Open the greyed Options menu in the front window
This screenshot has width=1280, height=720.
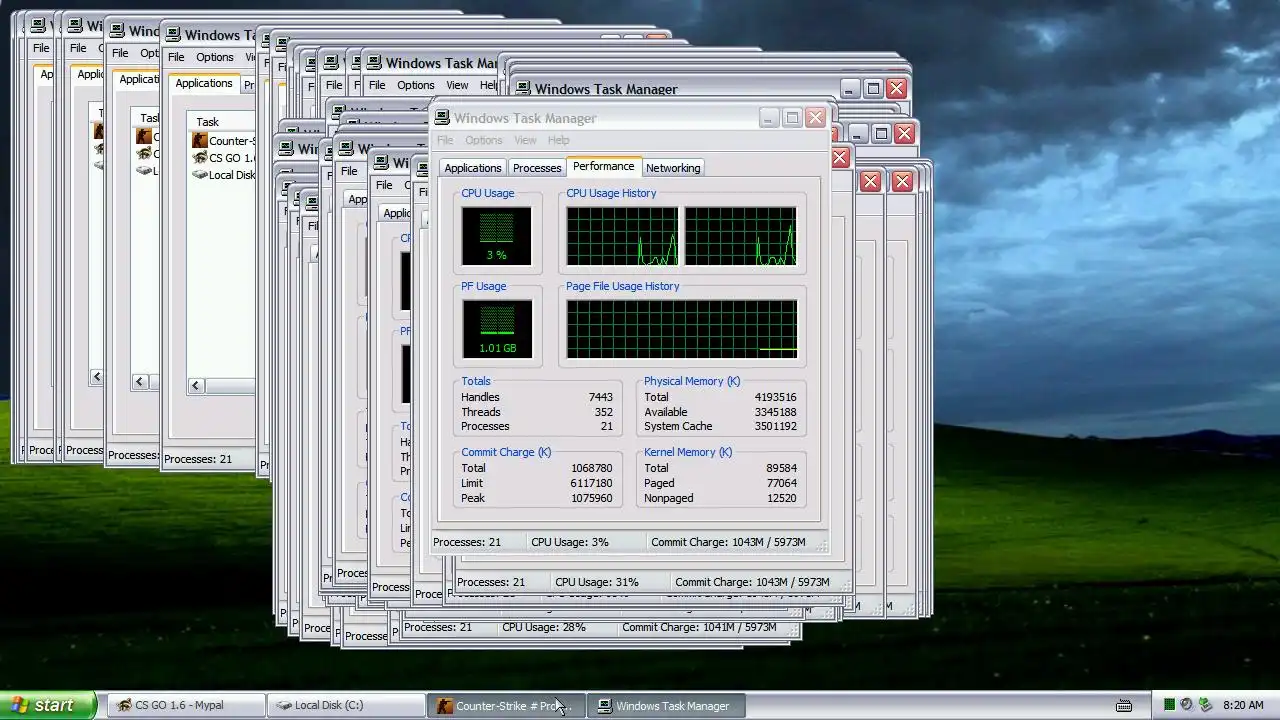click(484, 140)
